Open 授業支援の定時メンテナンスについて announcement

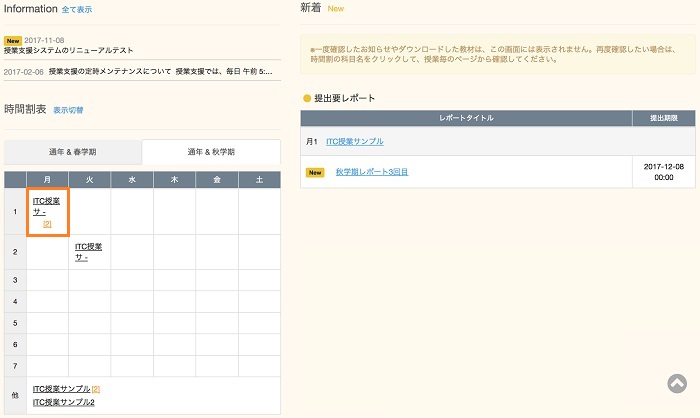click(110, 72)
